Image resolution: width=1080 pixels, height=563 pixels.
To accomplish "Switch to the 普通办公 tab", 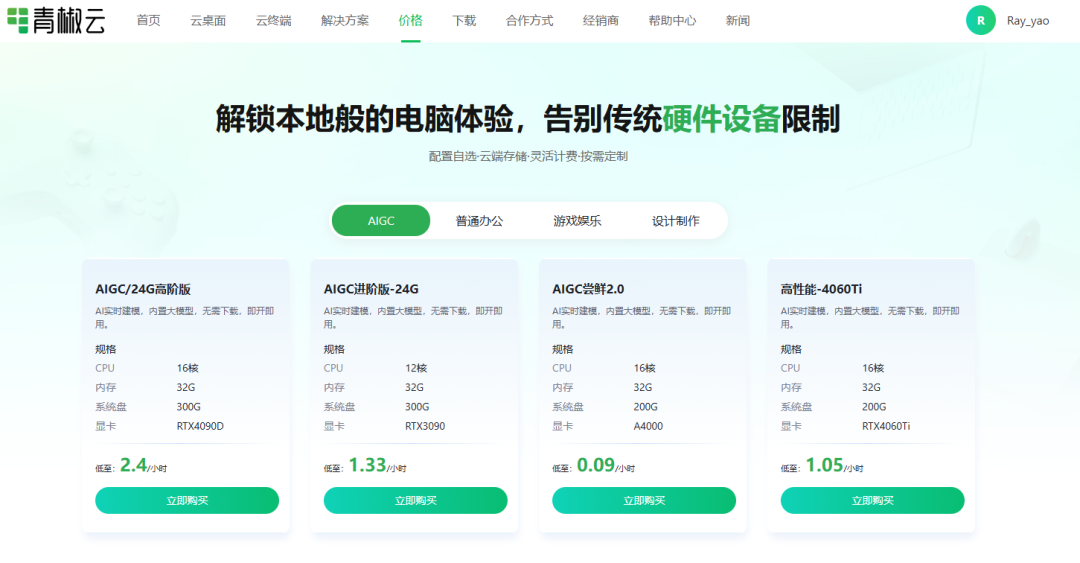I will click(479, 221).
